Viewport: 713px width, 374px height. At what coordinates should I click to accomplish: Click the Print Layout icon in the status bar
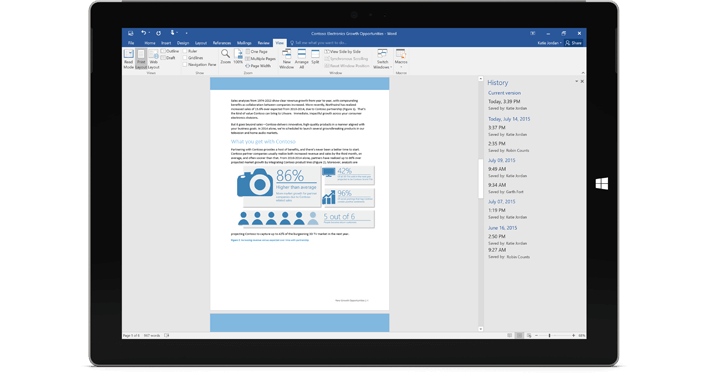tap(519, 335)
